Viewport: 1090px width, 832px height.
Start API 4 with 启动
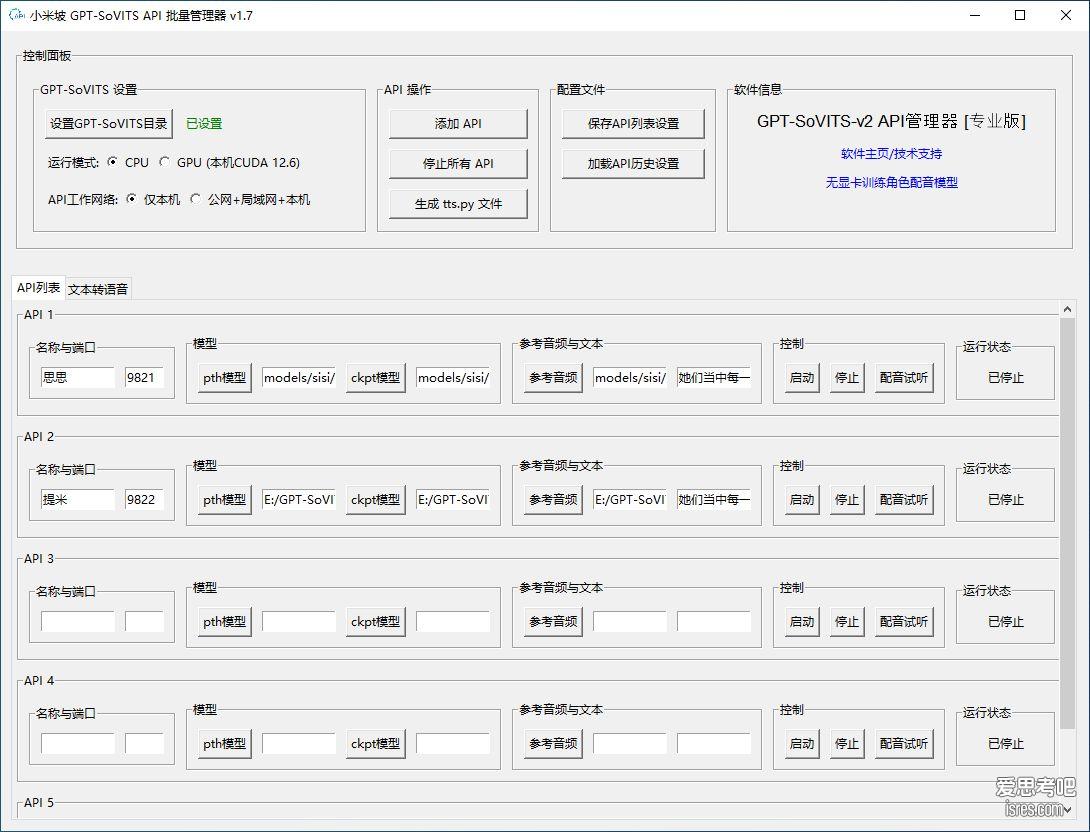click(802, 743)
